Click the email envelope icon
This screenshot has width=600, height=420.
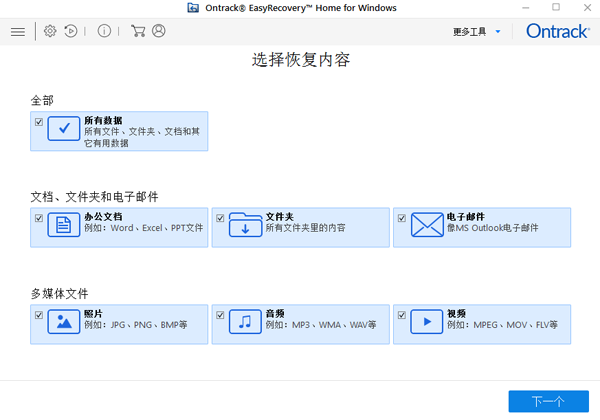tap(427, 226)
